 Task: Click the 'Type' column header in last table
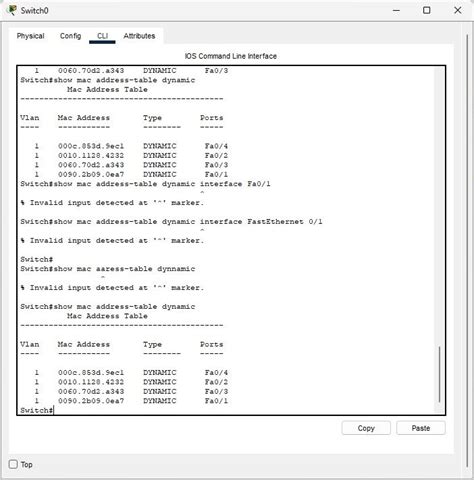click(152, 344)
